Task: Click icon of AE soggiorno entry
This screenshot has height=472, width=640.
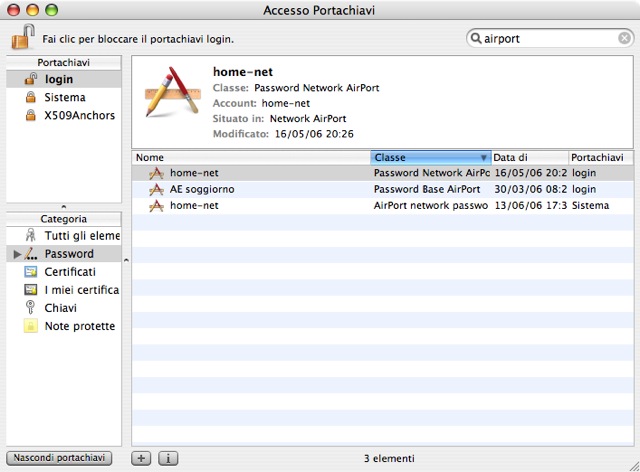Action: pyautogui.click(x=156, y=189)
